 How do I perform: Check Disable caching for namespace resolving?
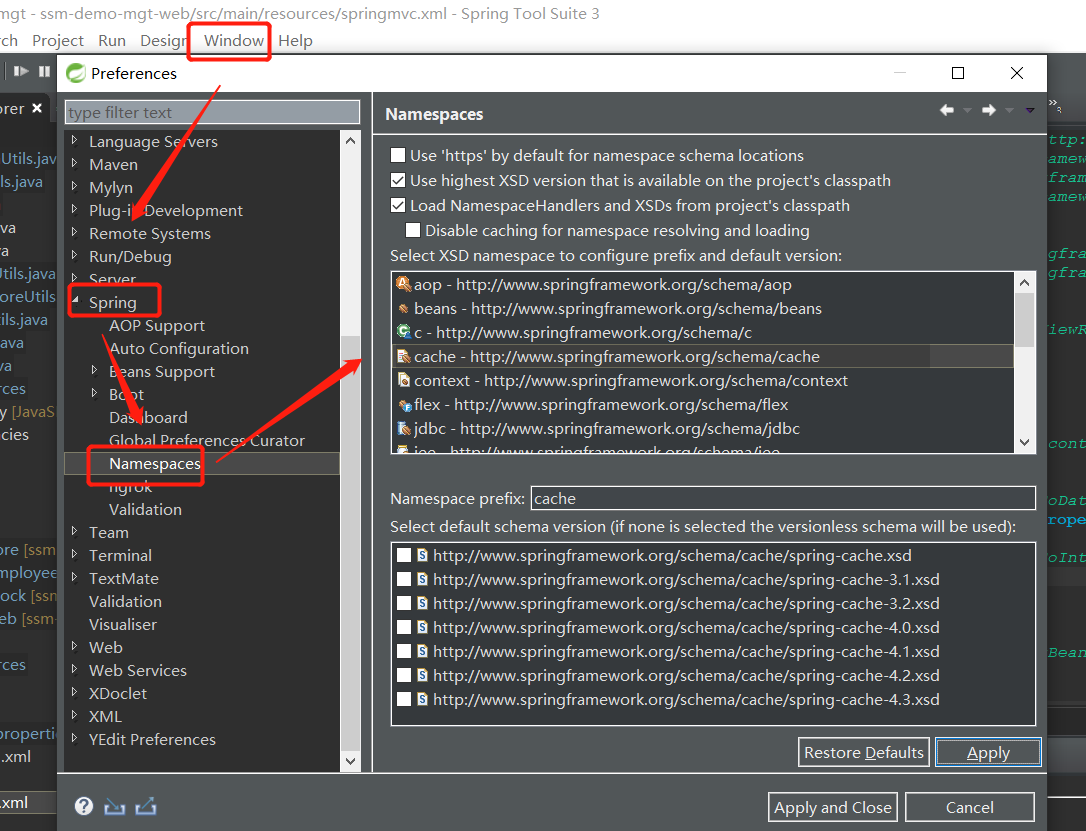click(413, 230)
